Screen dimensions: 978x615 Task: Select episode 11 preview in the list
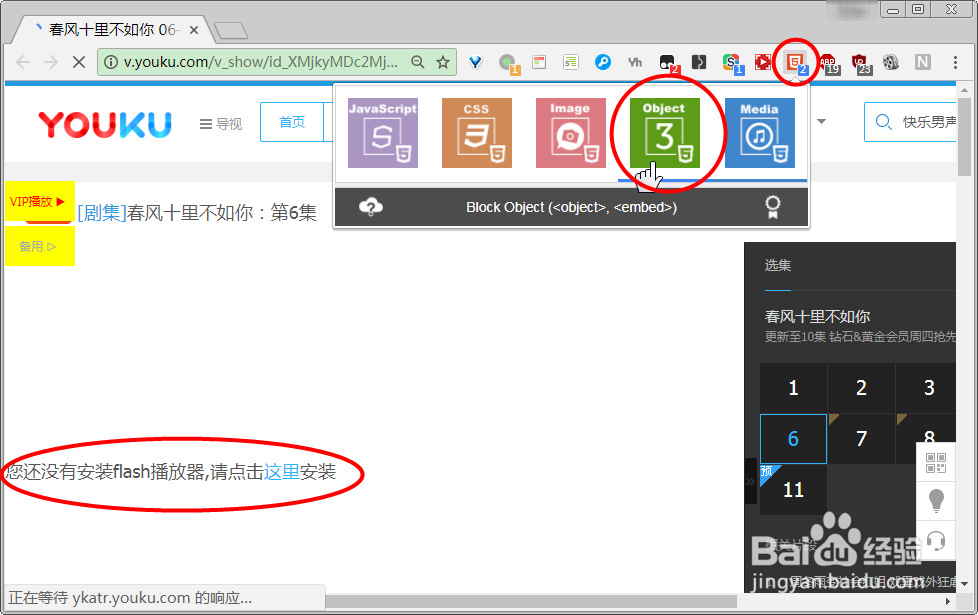point(793,490)
